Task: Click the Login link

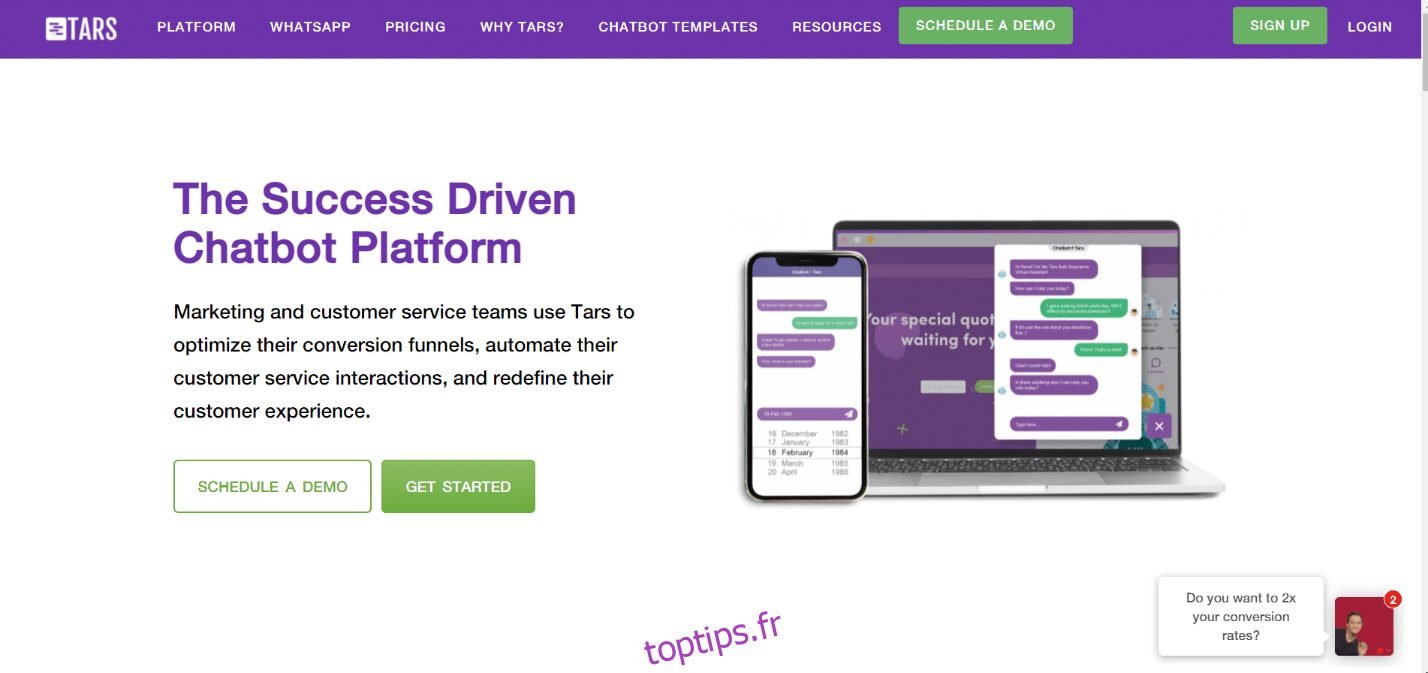Action: coord(1369,27)
